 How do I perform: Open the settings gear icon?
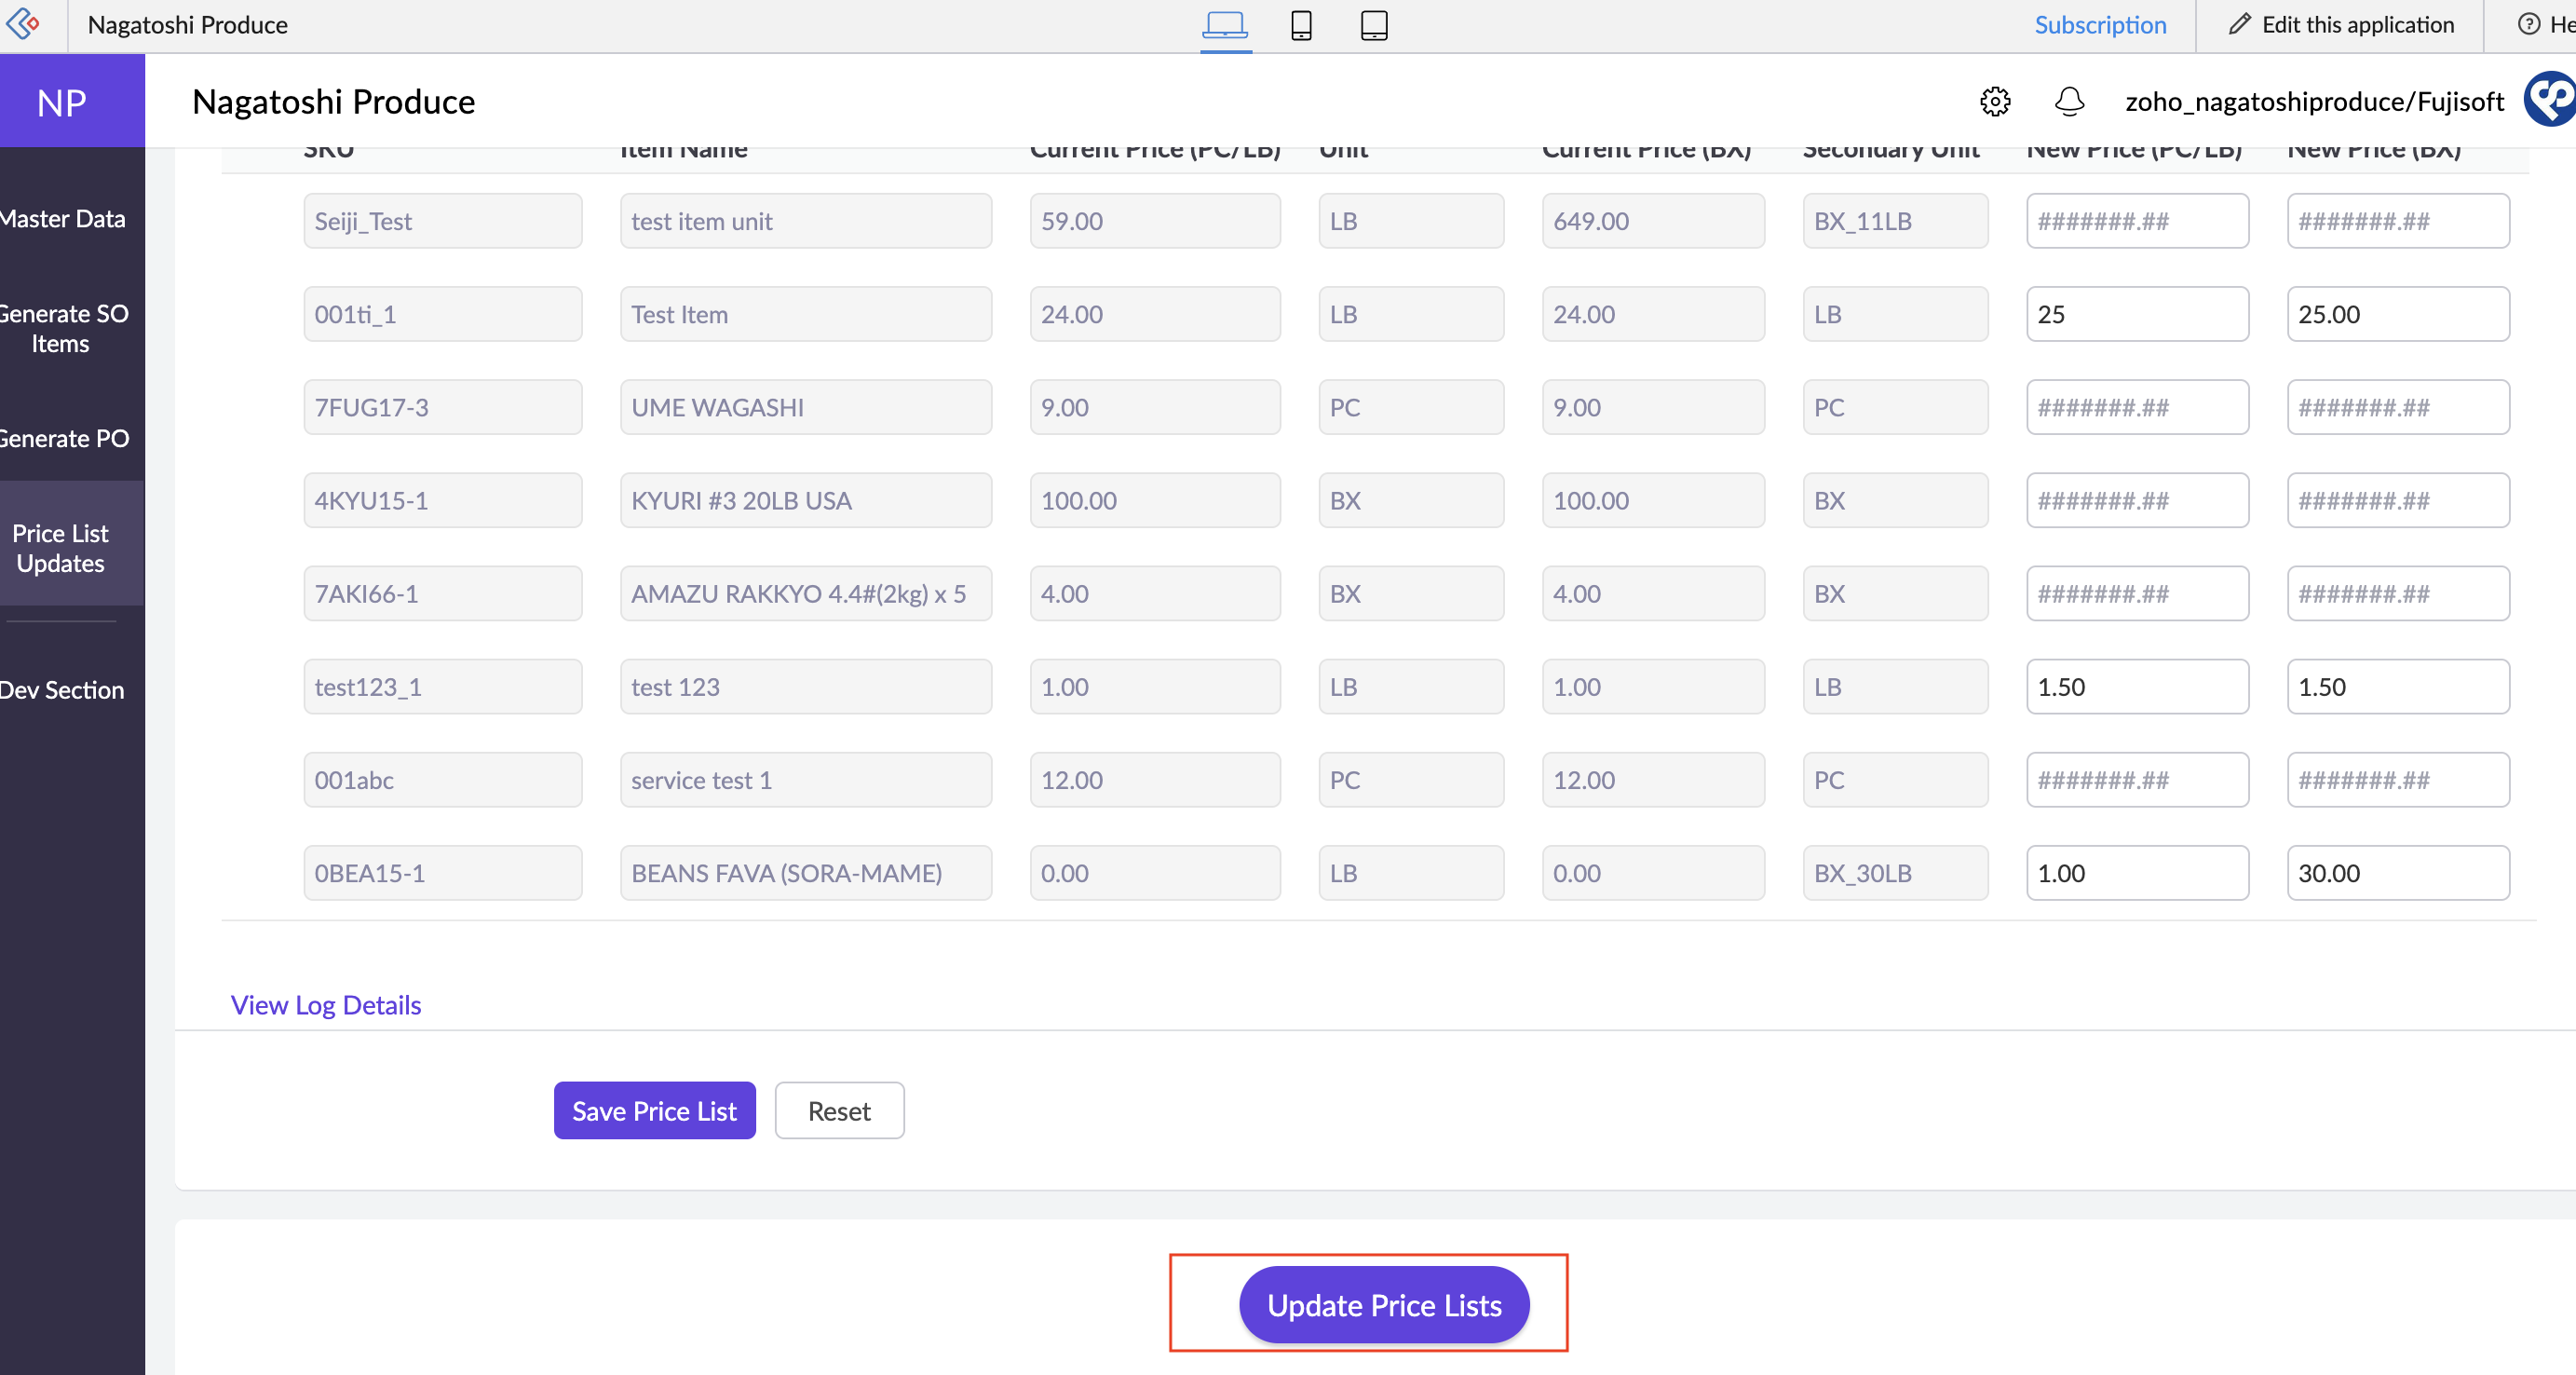[1994, 101]
